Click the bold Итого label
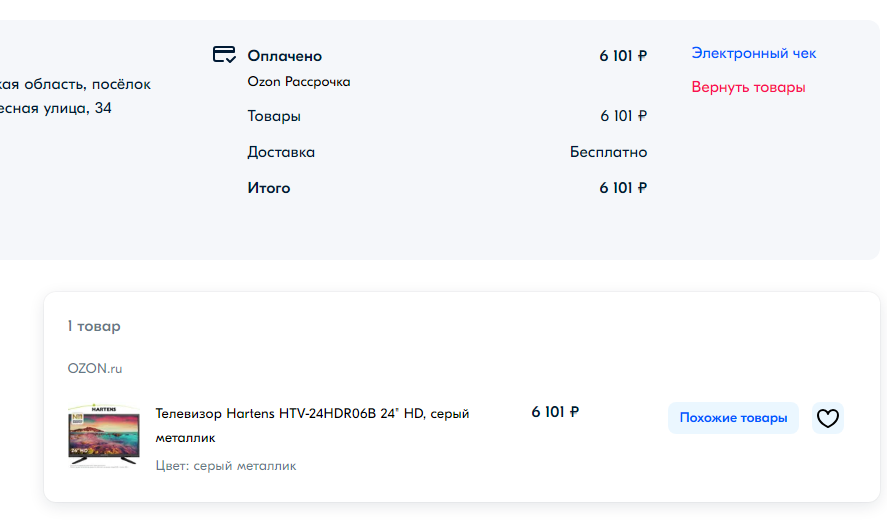 [269, 188]
